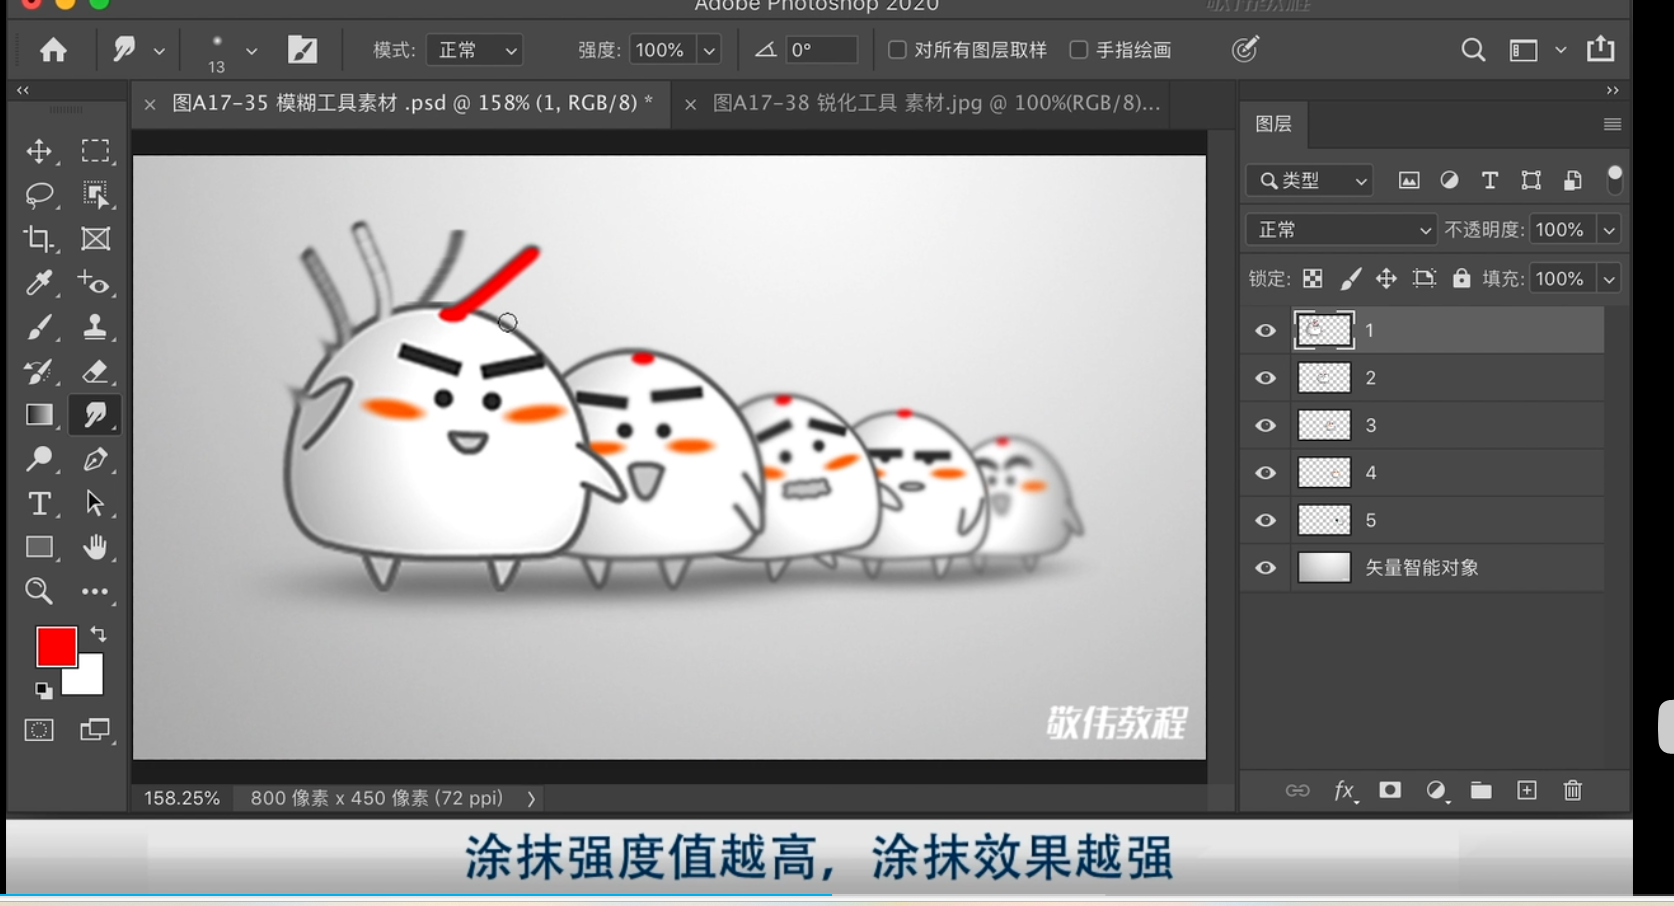Hide layer 3
Screen dimensions: 1674x906
click(1265, 425)
